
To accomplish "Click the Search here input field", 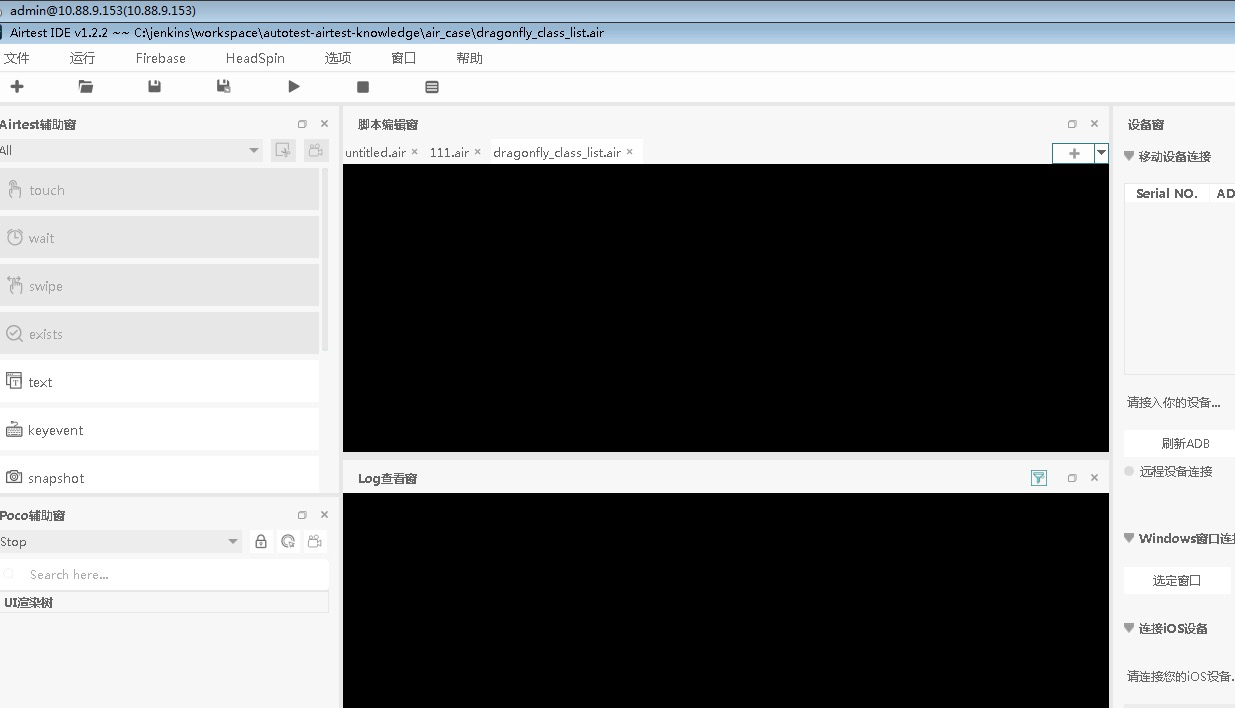I will pos(165,574).
